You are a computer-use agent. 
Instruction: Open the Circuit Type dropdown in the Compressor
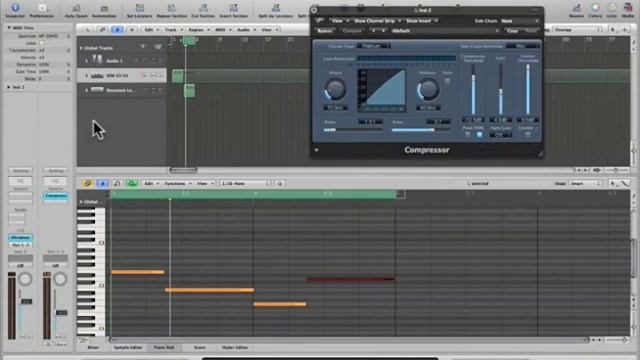click(373, 46)
